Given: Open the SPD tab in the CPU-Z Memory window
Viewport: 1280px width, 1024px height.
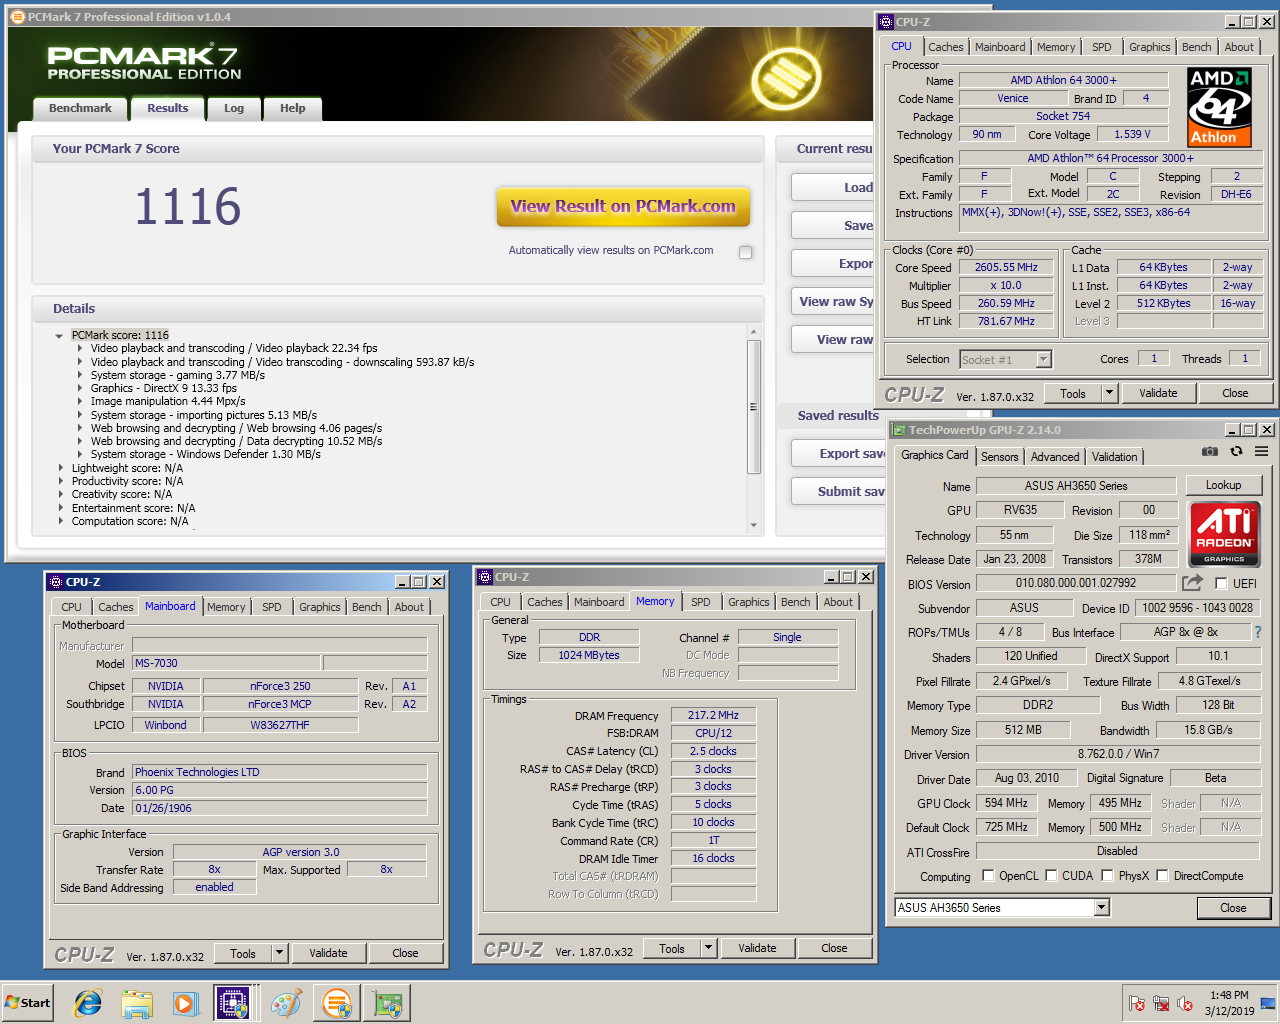Looking at the screenshot, I should [x=700, y=602].
